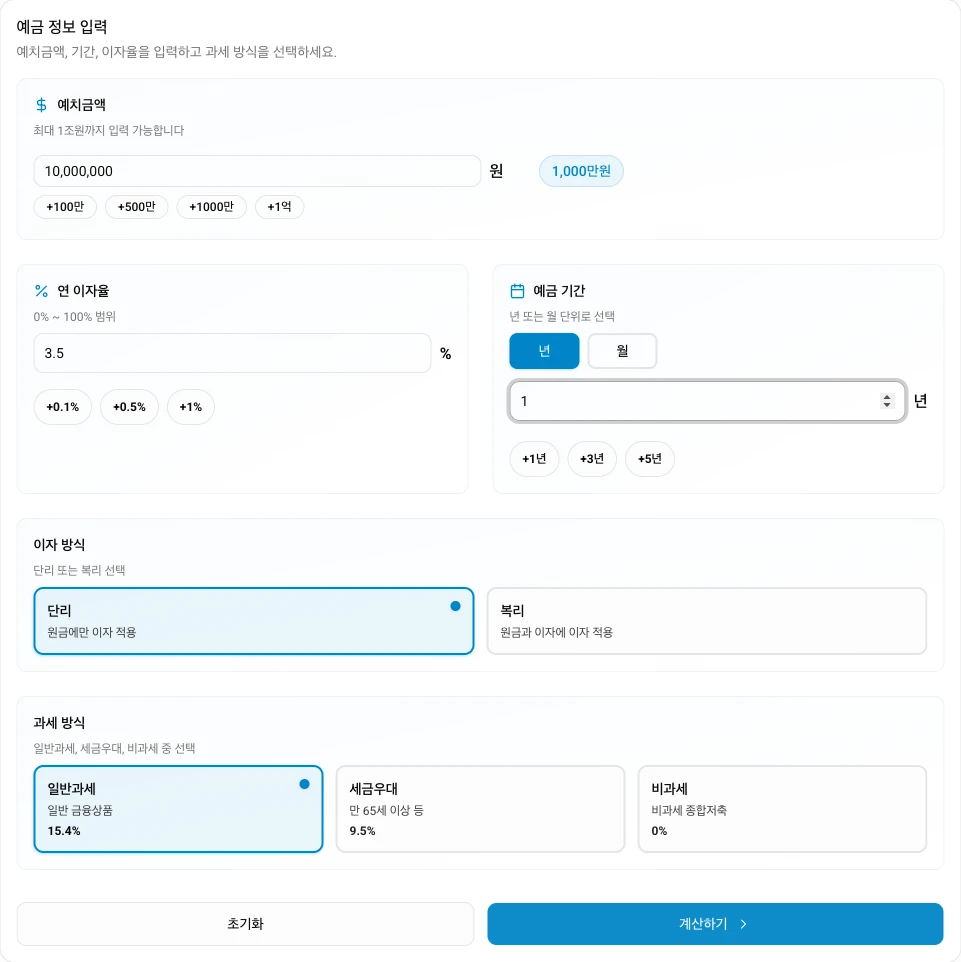Focus the annual interest rate field
961x962 pixels.
232,353
